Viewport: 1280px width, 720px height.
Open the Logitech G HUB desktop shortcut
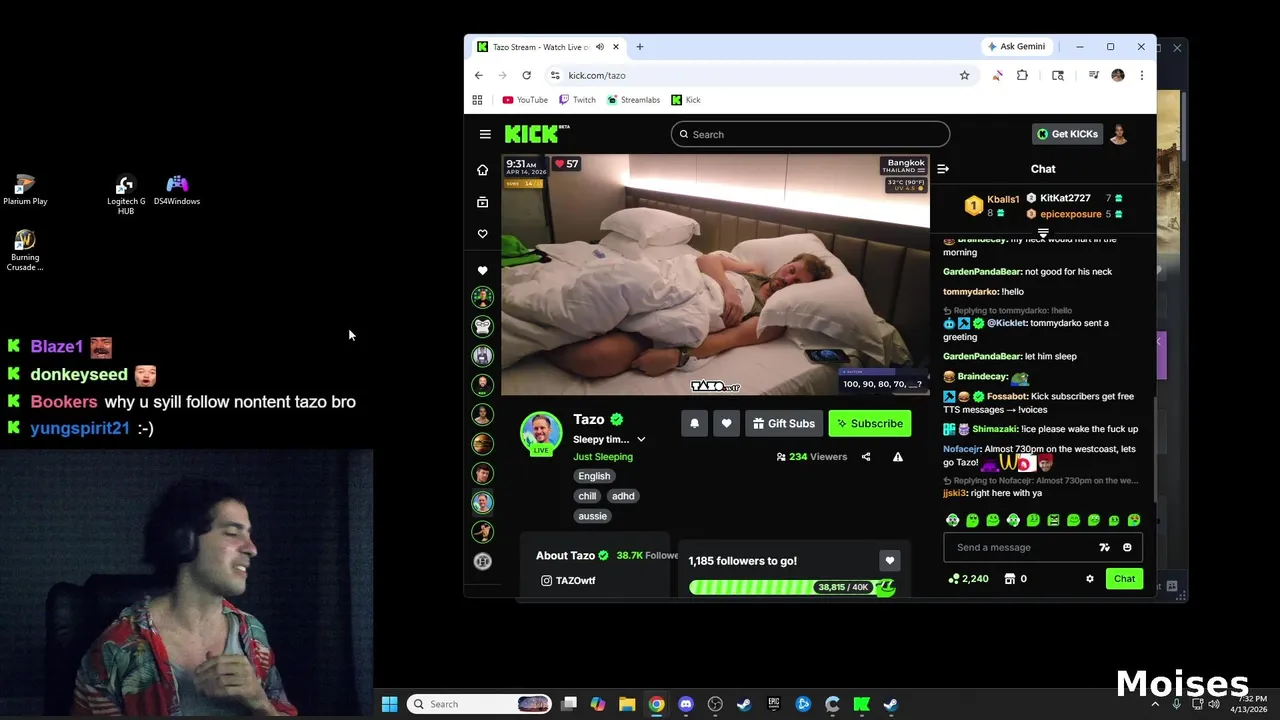(126, 194)
